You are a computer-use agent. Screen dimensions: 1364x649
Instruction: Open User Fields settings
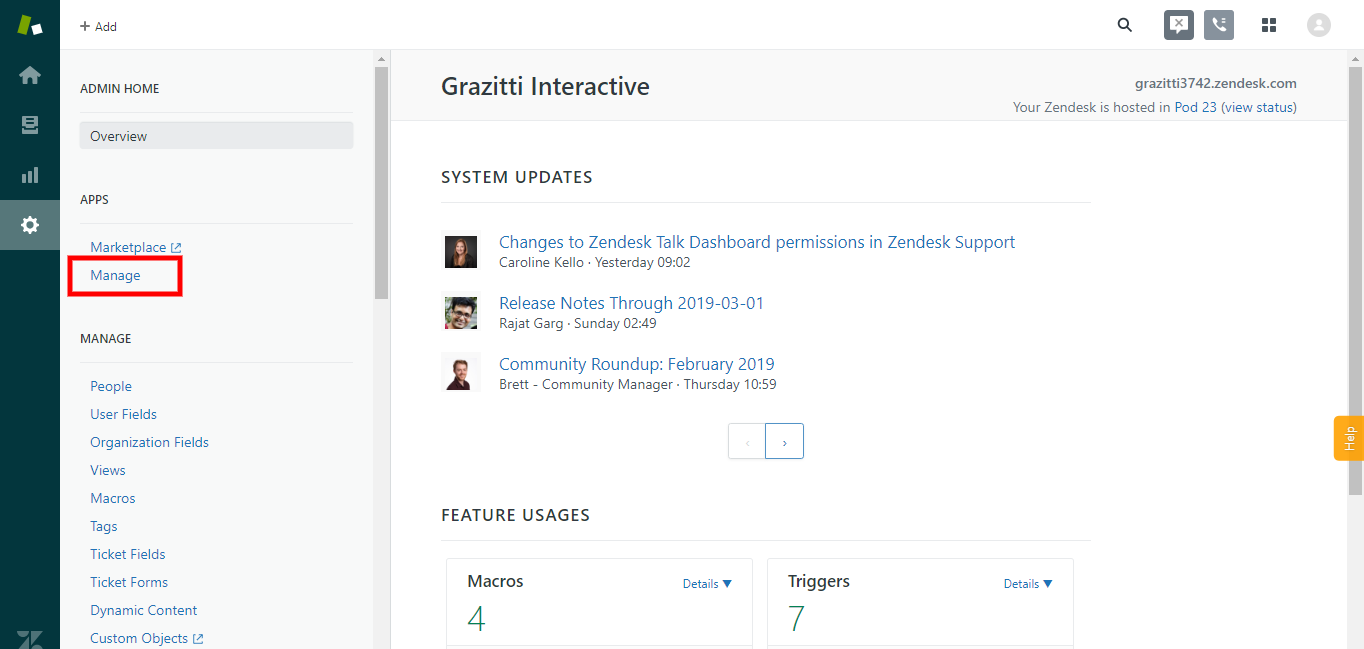pos(123,414)
